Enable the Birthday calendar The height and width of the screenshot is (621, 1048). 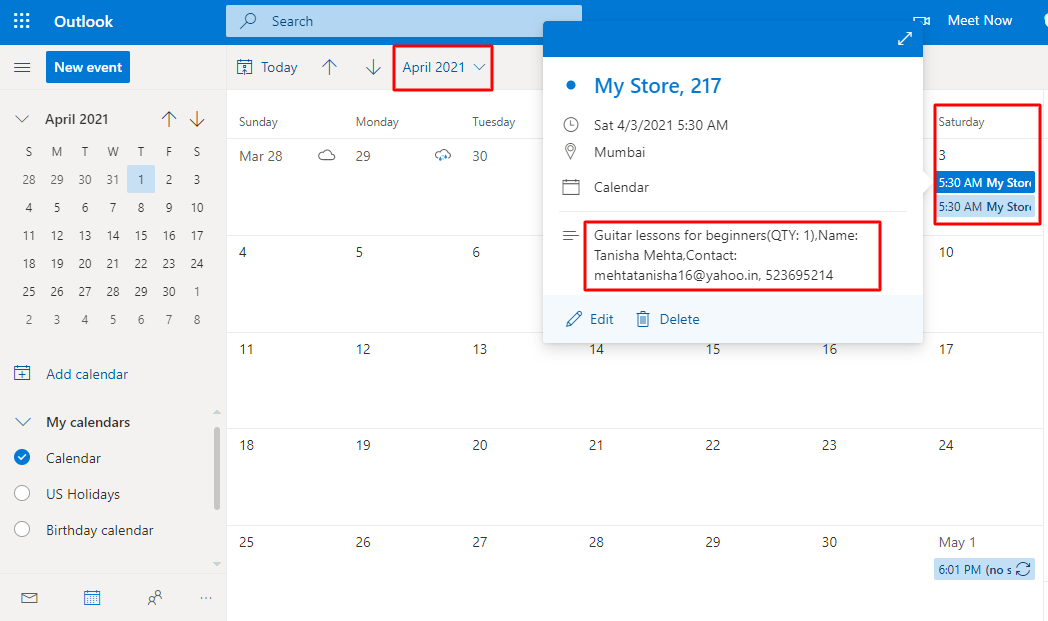click(x=22, y=530)
